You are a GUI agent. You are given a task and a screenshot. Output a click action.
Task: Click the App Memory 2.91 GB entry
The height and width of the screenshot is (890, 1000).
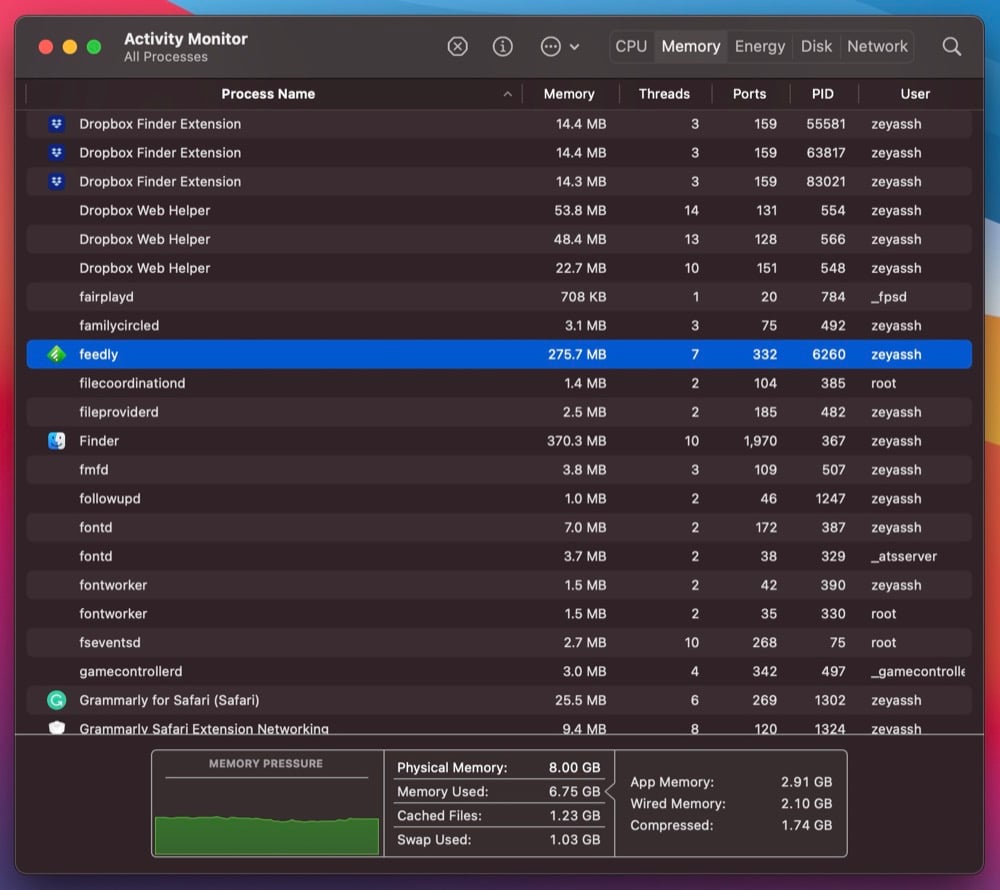(731, 782)
